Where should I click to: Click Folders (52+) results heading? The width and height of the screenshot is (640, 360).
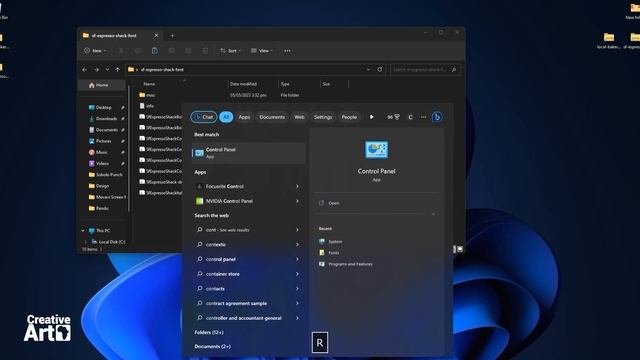point(209,332)
